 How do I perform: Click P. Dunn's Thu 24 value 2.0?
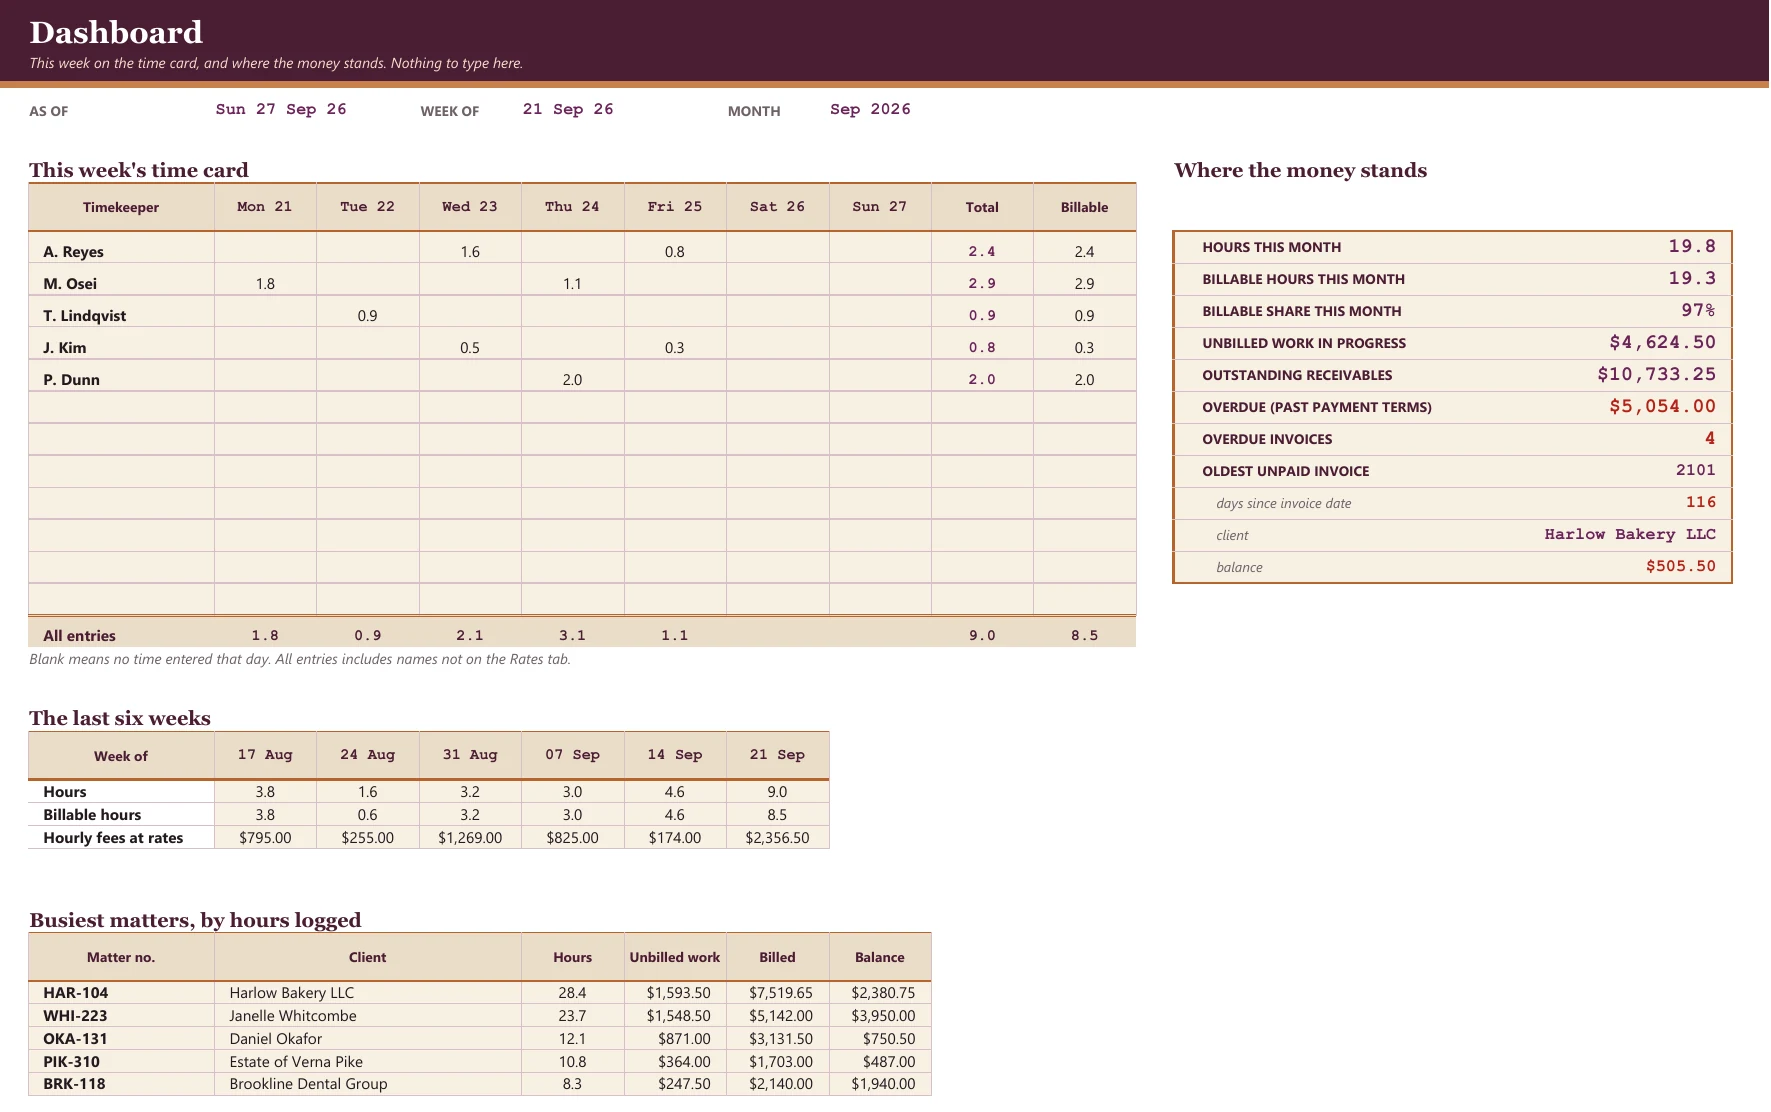[572, 380]
